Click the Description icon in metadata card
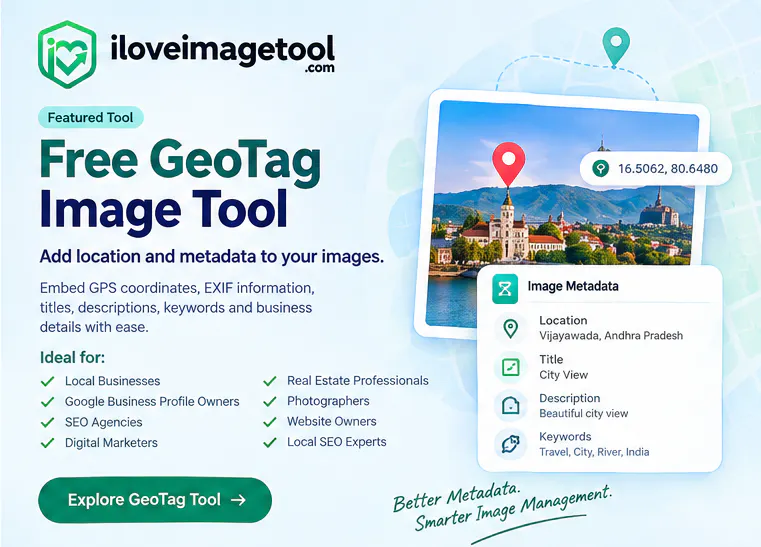 coord(510,405)
